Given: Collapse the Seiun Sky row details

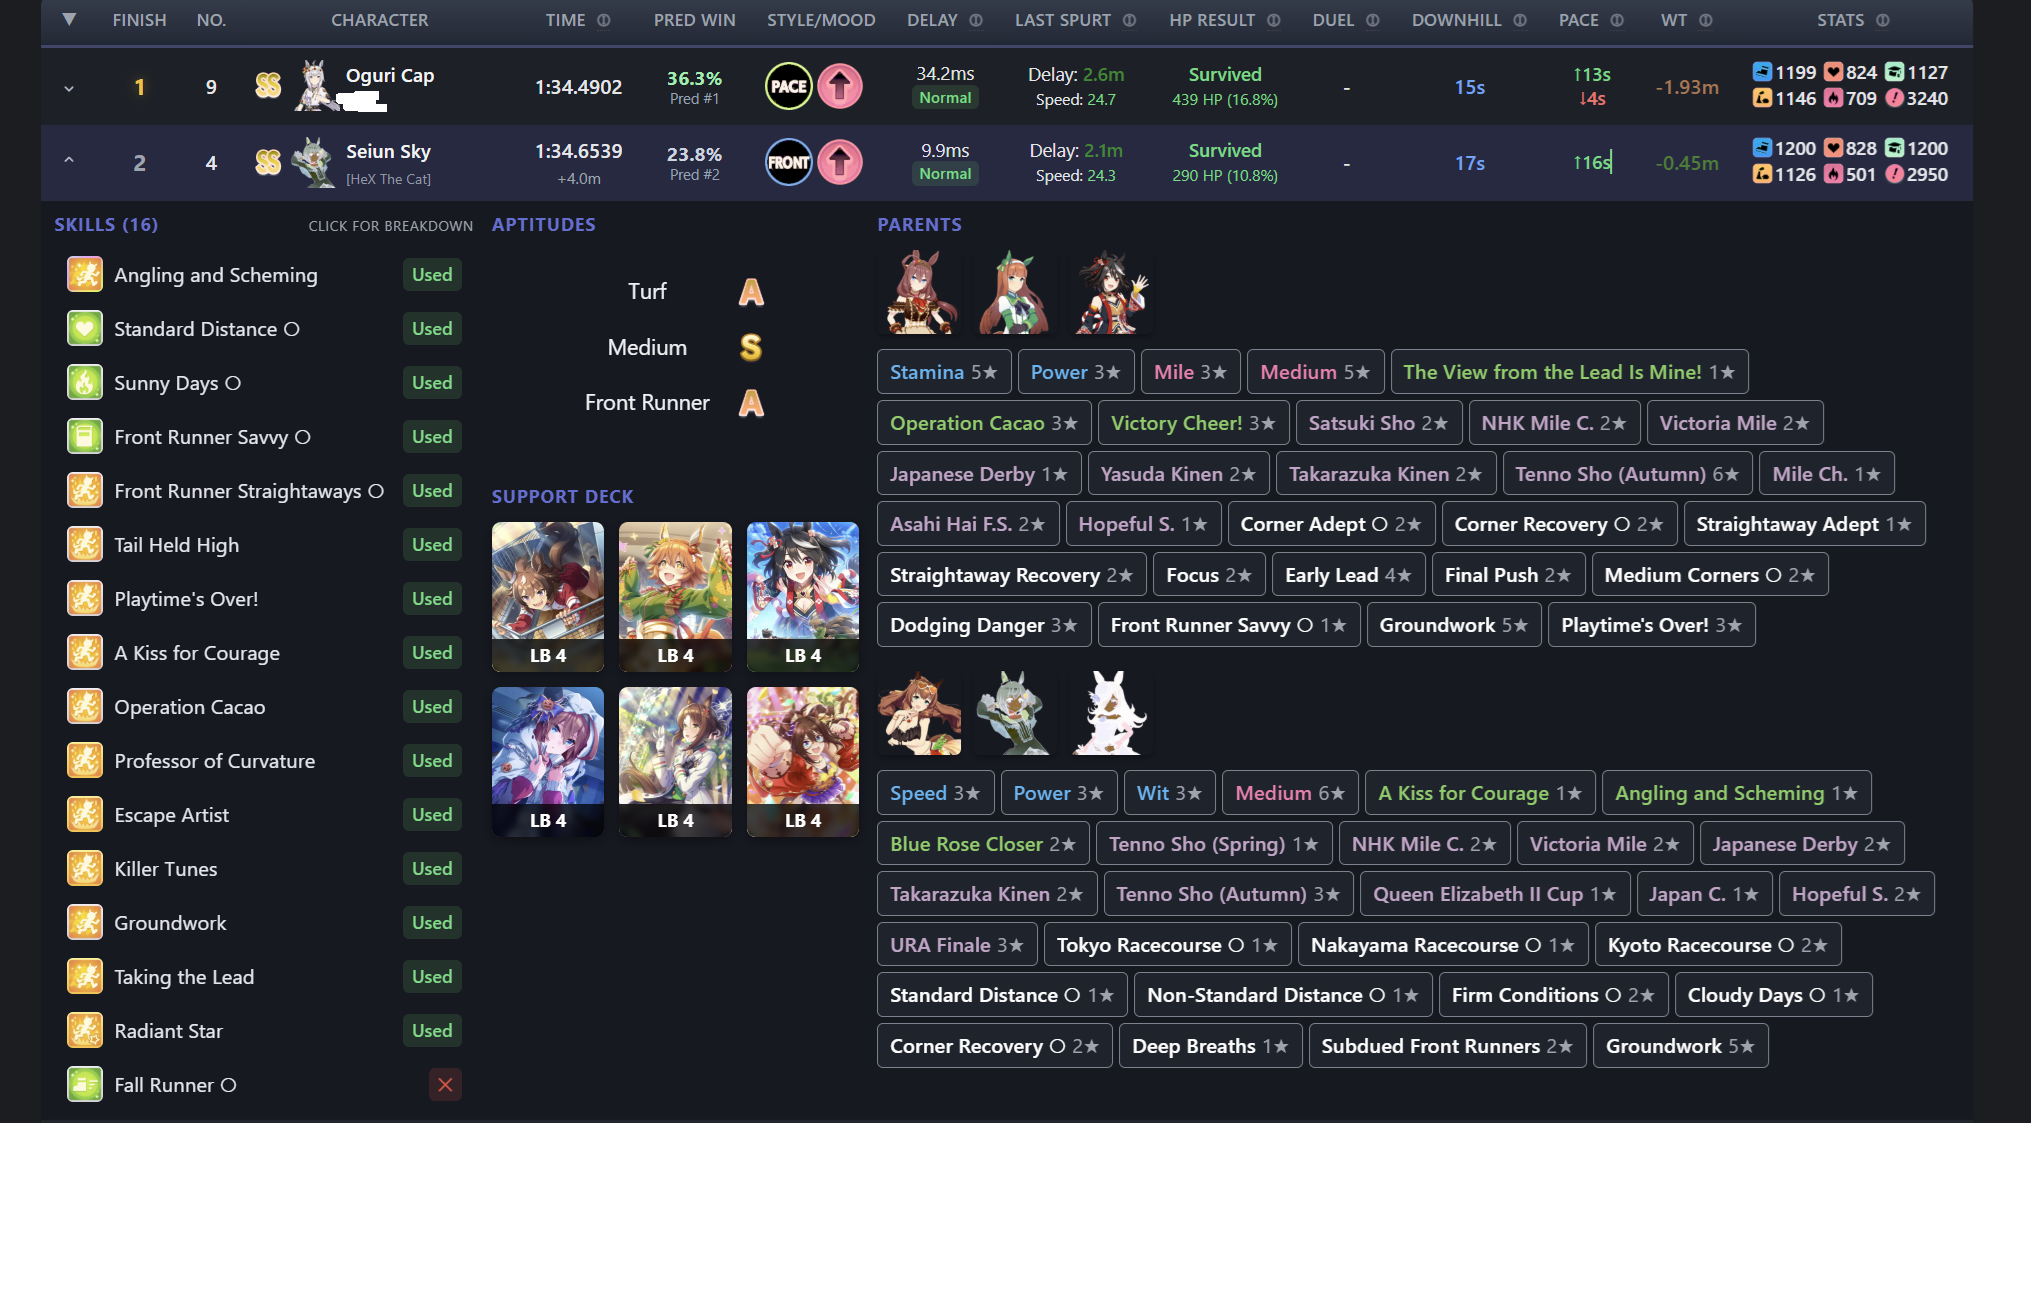Looking at the screenshot, I should click(69, 161).
